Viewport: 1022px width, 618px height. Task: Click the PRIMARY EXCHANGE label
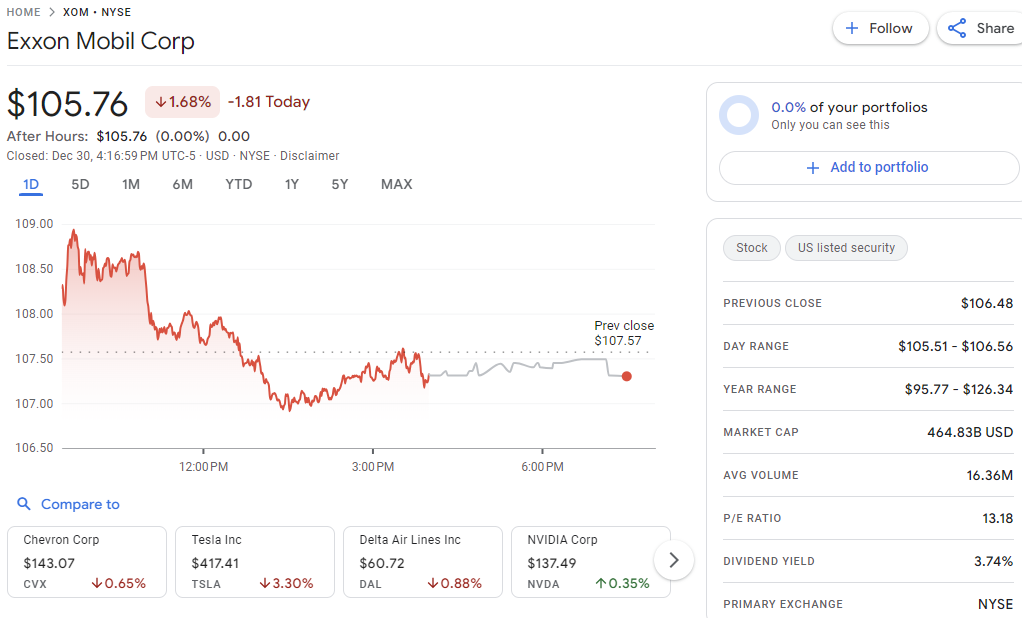pyautogui.click(x=783, y=604)
